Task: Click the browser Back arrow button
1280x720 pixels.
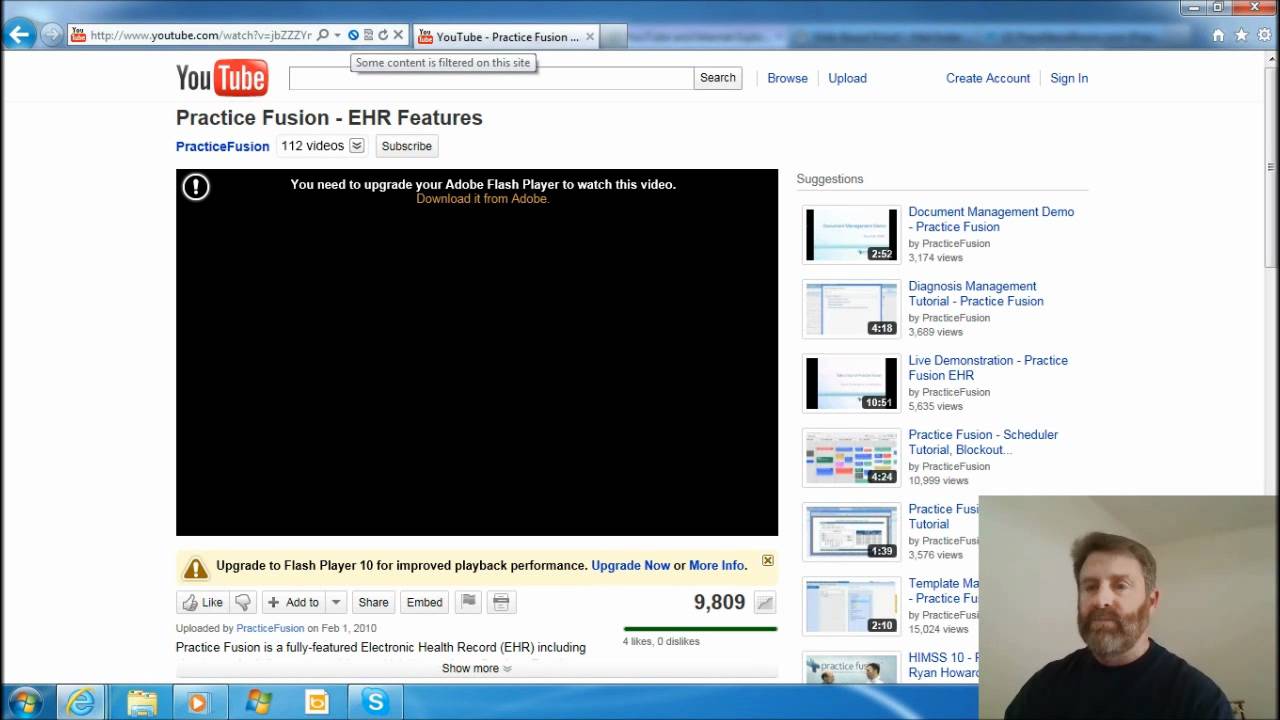Action: [x=19, y=35]
